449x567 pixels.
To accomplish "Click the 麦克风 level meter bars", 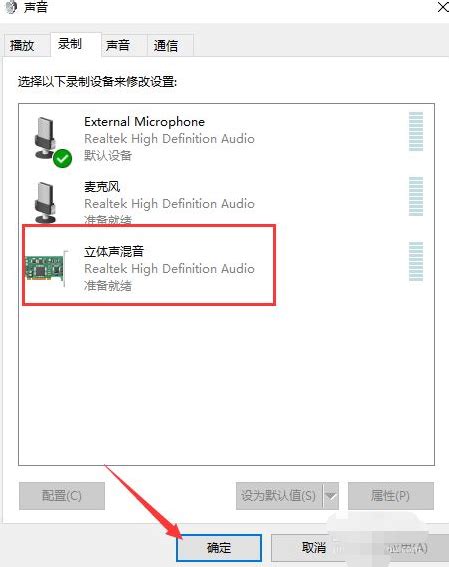I will pyautogui.click(x=416, y=196).
